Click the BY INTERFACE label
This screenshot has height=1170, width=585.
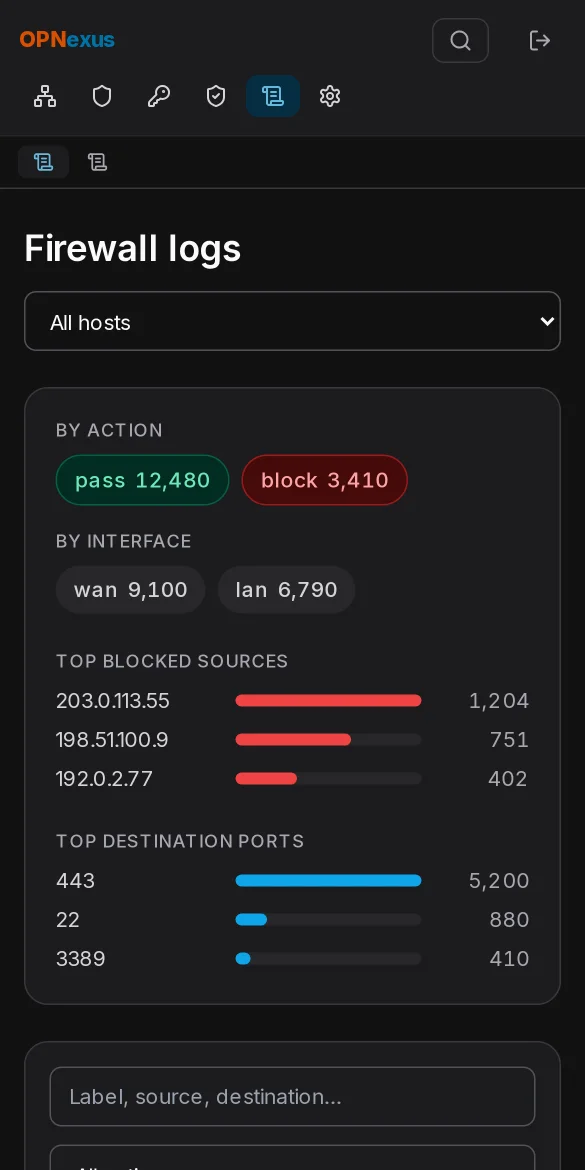coord(124,541)
